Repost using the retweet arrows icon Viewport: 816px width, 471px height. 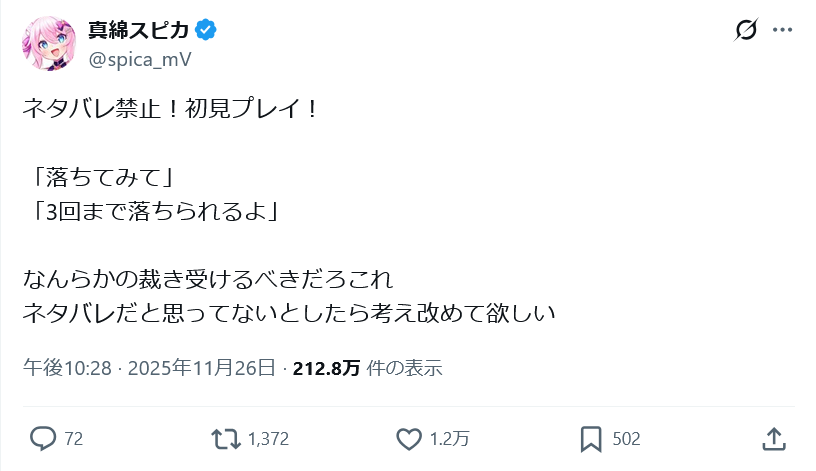[226, 438]
